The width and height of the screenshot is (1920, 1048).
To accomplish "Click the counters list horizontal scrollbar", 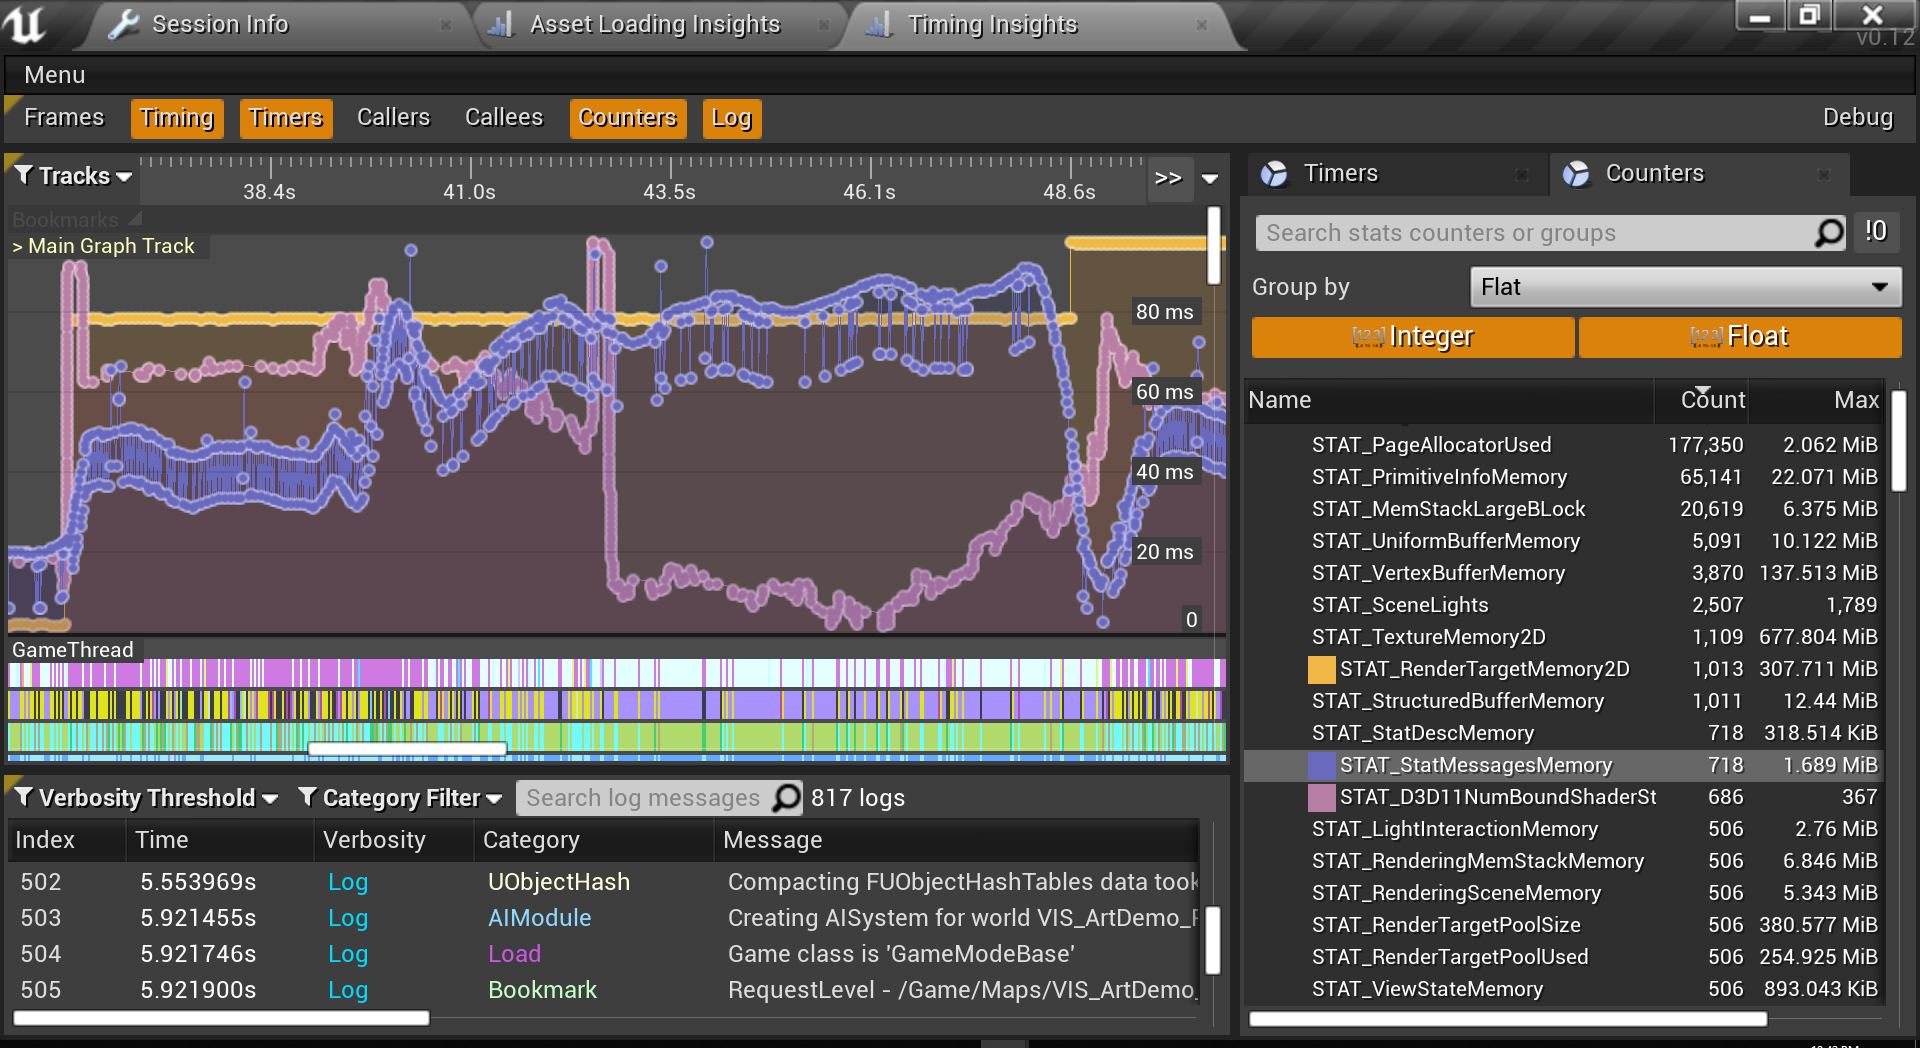I will (1508, 1019).
